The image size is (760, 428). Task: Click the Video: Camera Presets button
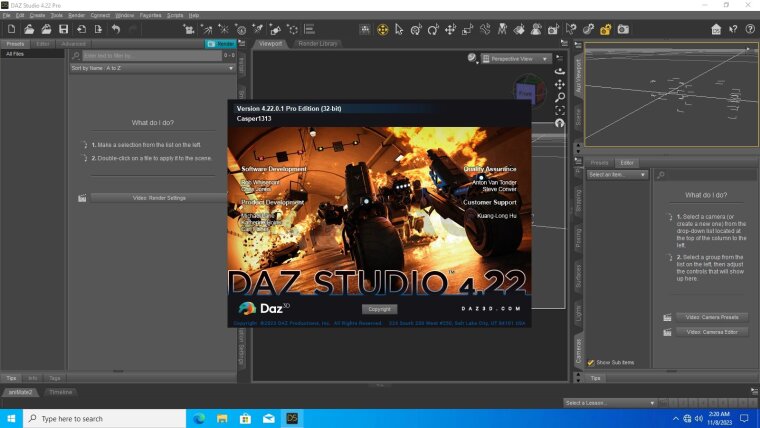pyautogui.click(x=712, y=317)
